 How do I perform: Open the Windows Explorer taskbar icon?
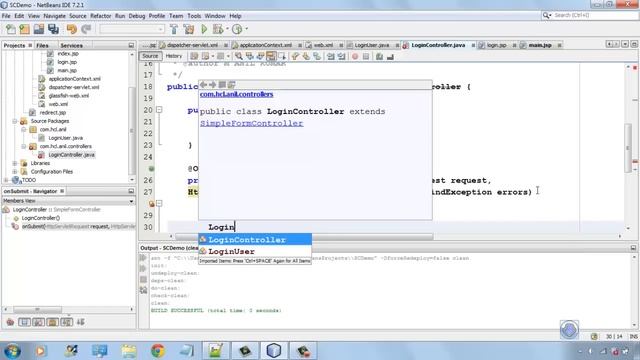[x=129, y=351]
